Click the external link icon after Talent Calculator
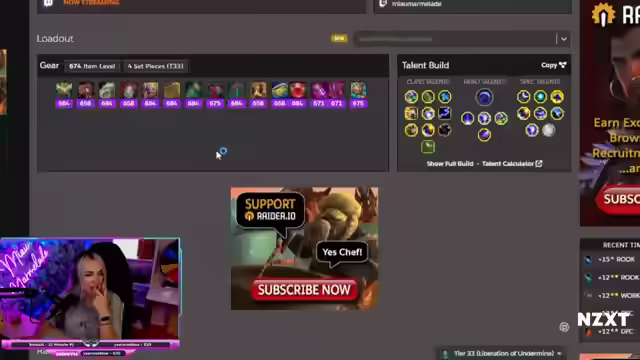This screenshot has height=360, width=640. pos(539,164)
